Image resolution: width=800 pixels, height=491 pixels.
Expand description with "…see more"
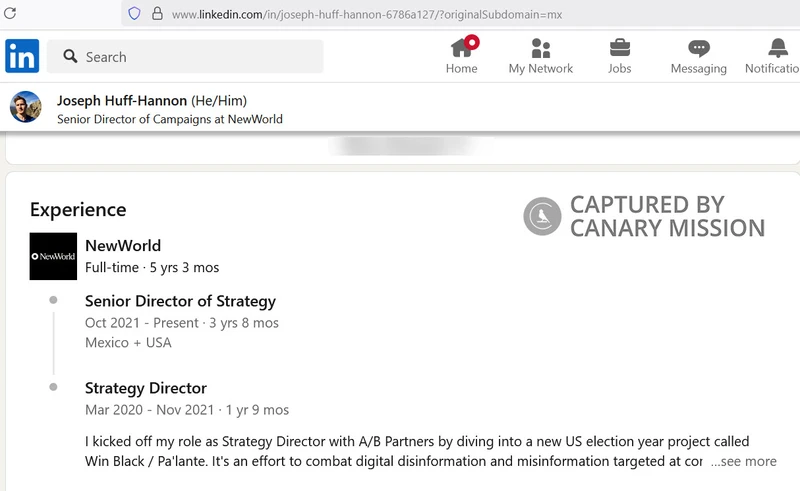743,461
